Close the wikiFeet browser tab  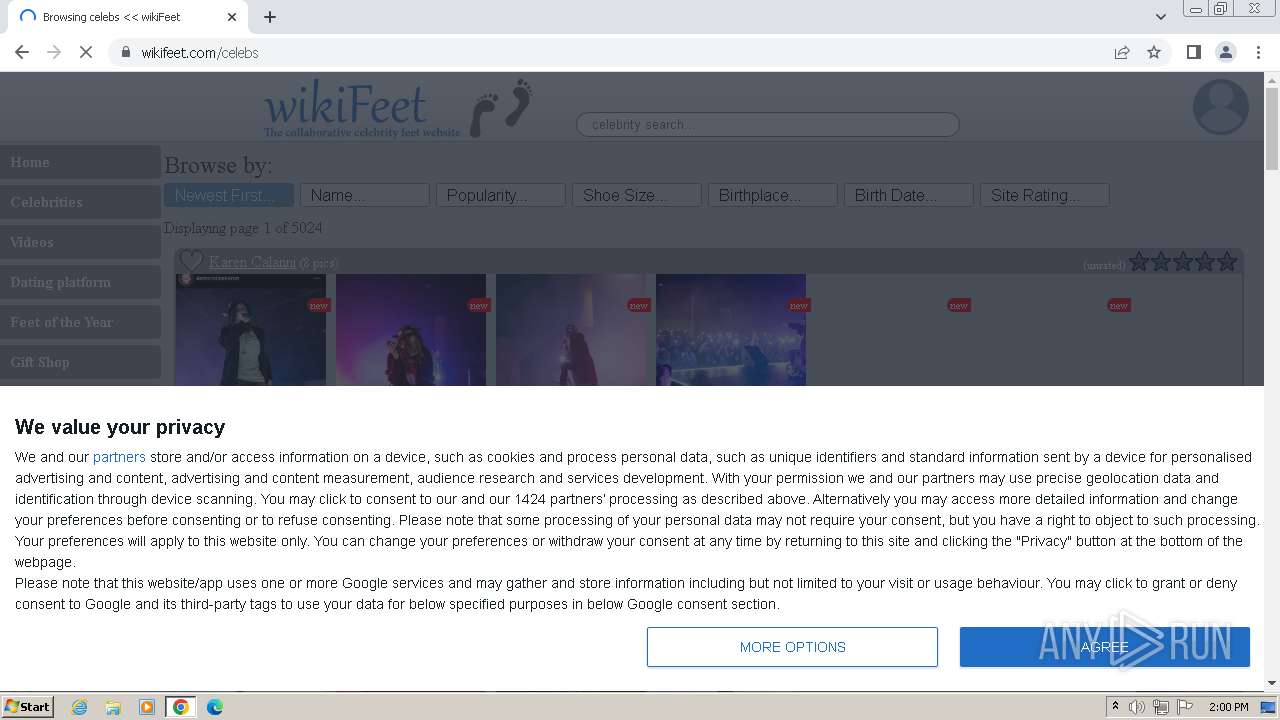click(232, 17)
